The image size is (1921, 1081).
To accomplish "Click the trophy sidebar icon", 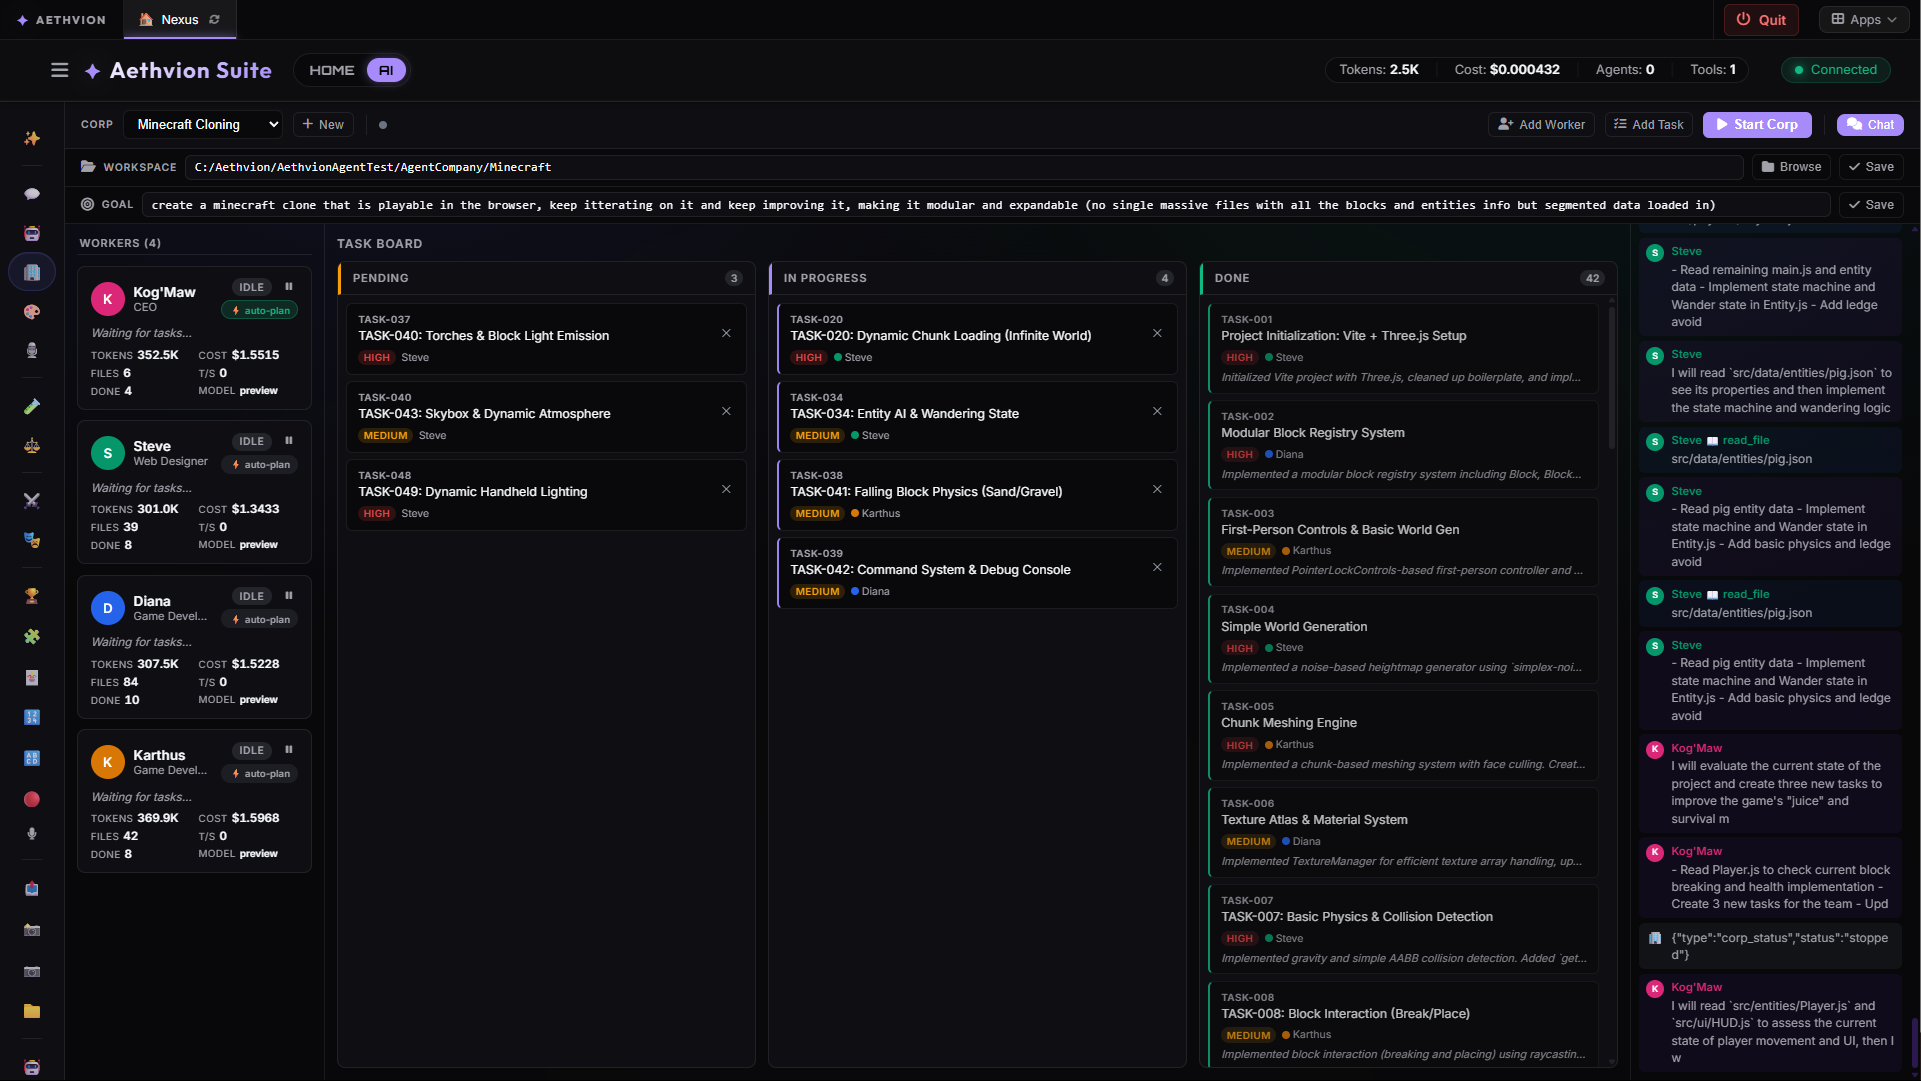I will [x=32, y=596].
